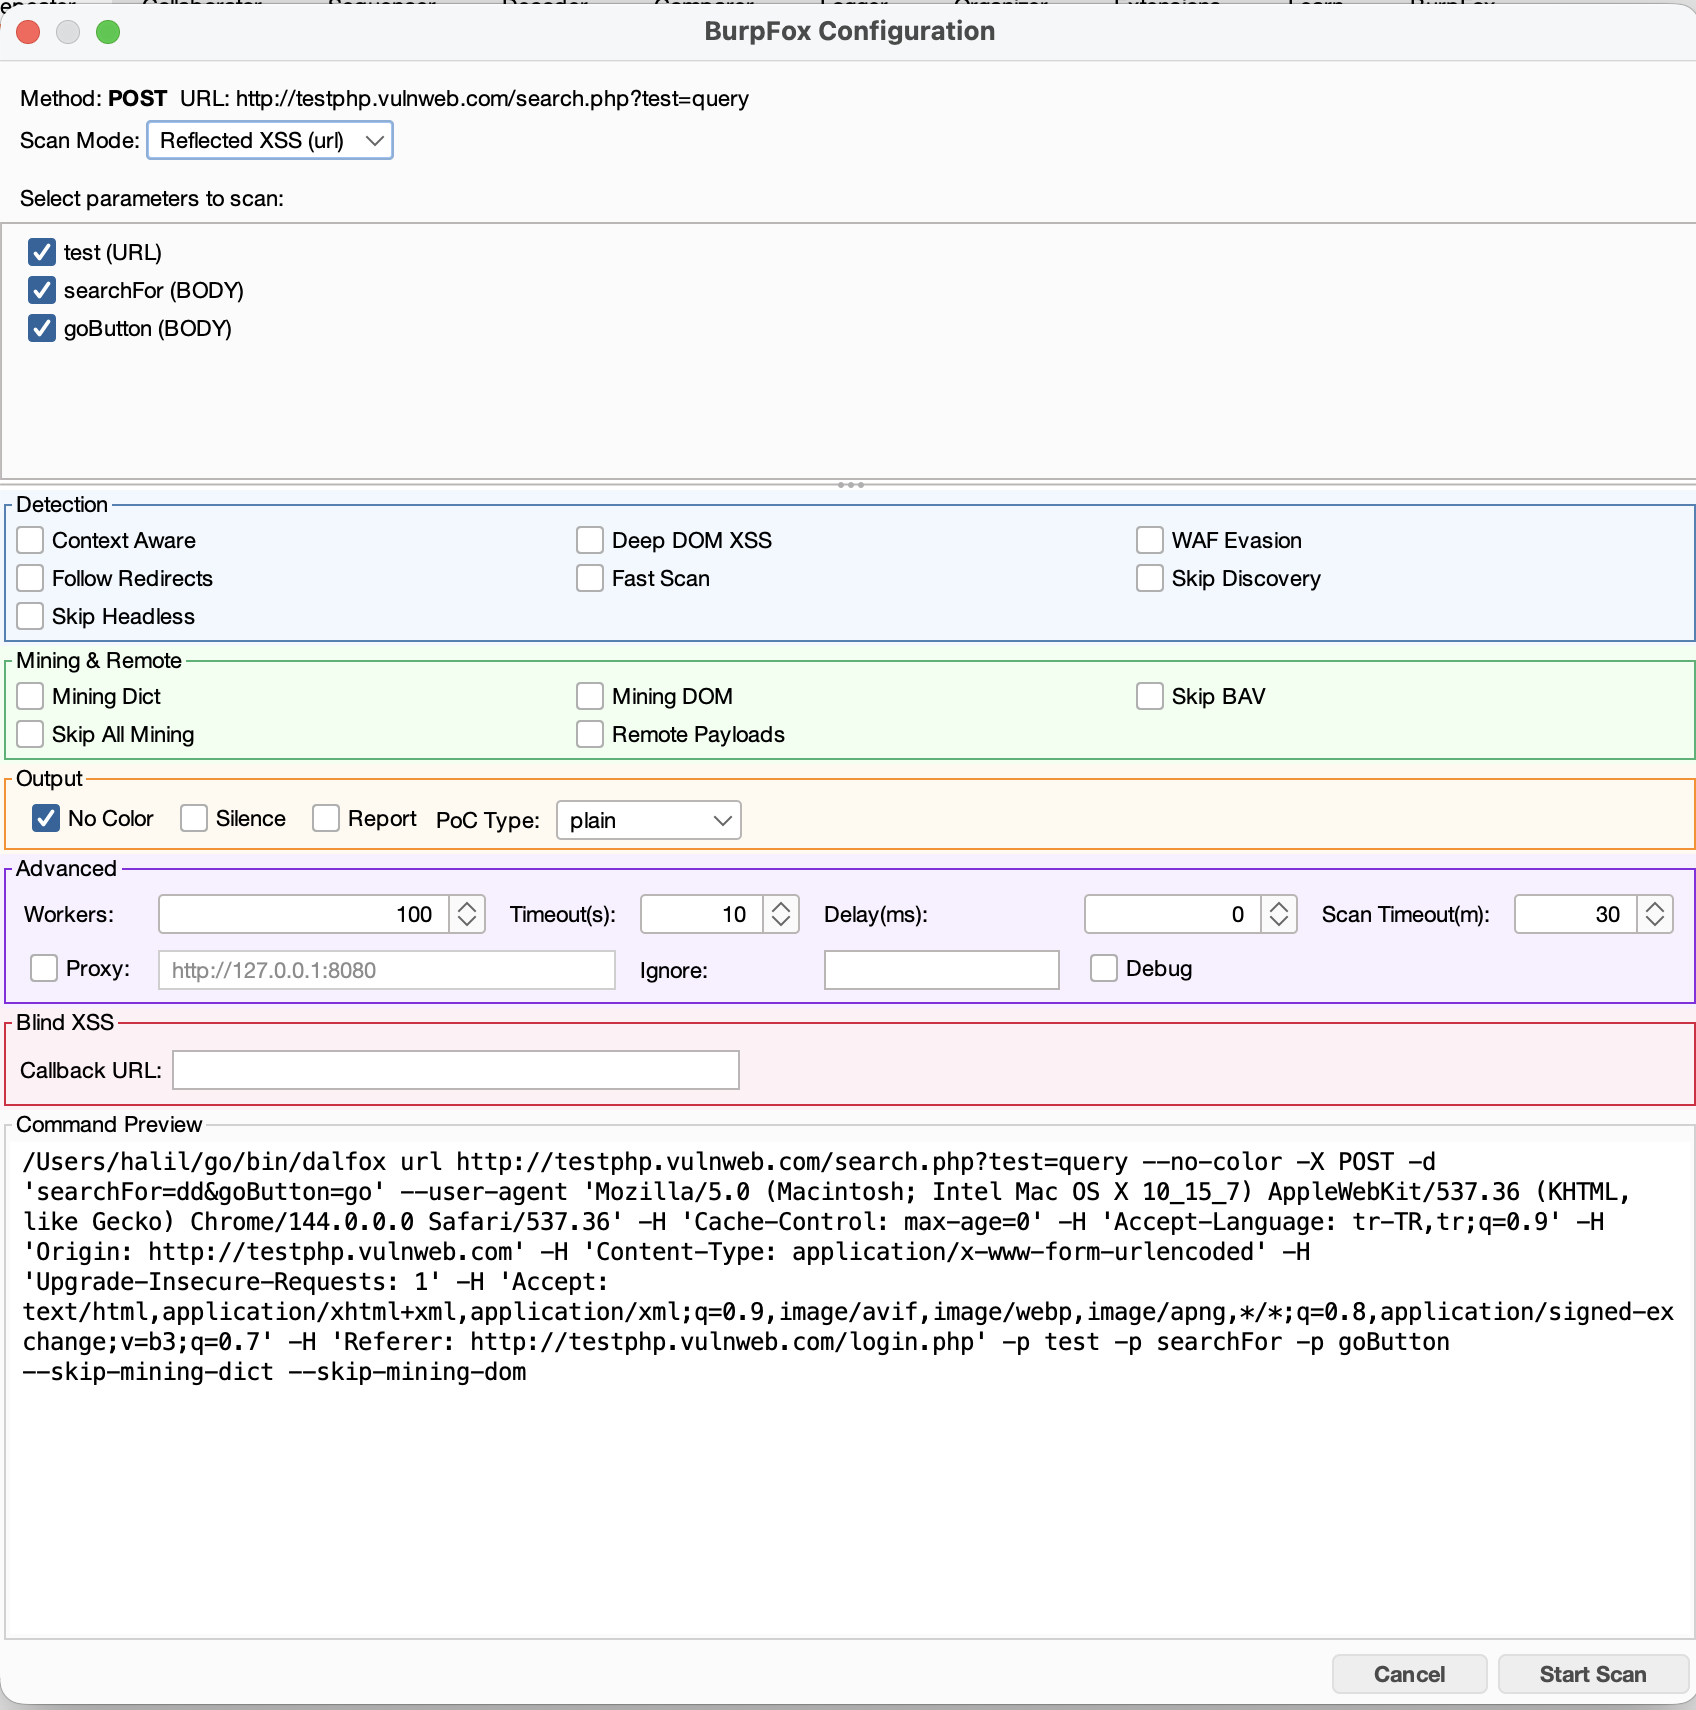Check the Skip Headless box
The image size is (1696, 1710).
pos(30,616)
